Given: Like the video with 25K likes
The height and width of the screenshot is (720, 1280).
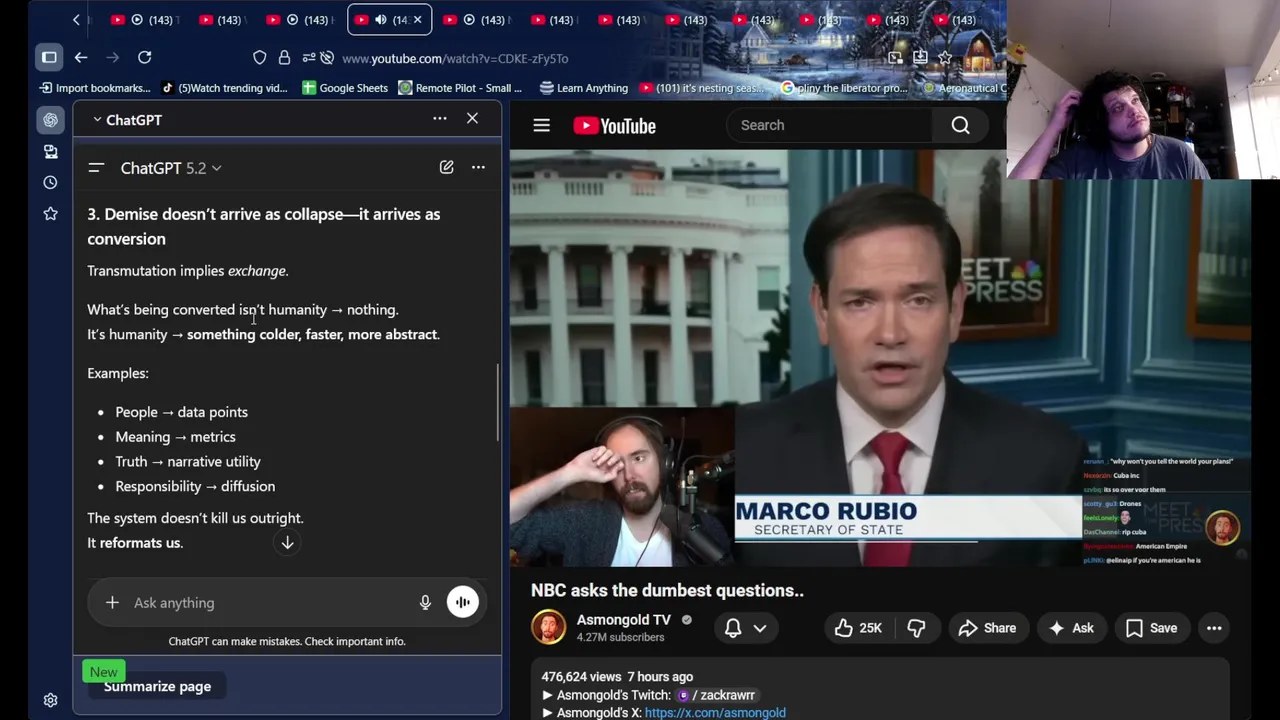Looking at the screenshot, I should (858, 628).
